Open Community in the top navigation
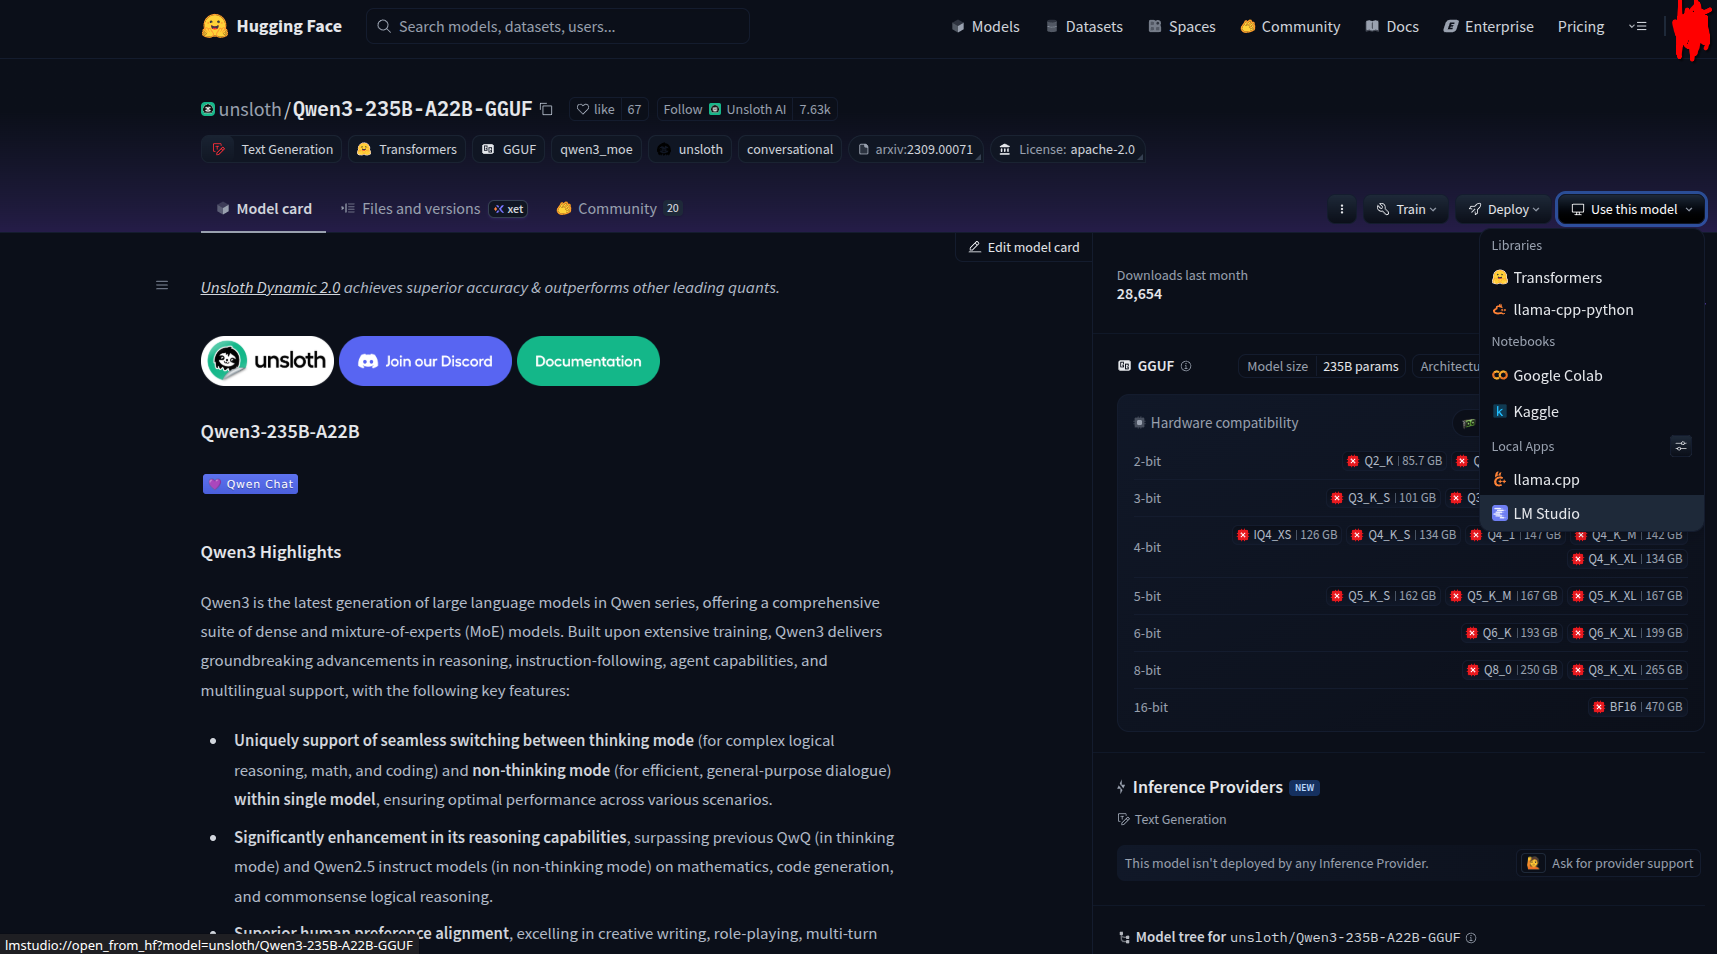Viewport: 1717px width, 954px height. pyautogui.click(x=1290, y=27)
